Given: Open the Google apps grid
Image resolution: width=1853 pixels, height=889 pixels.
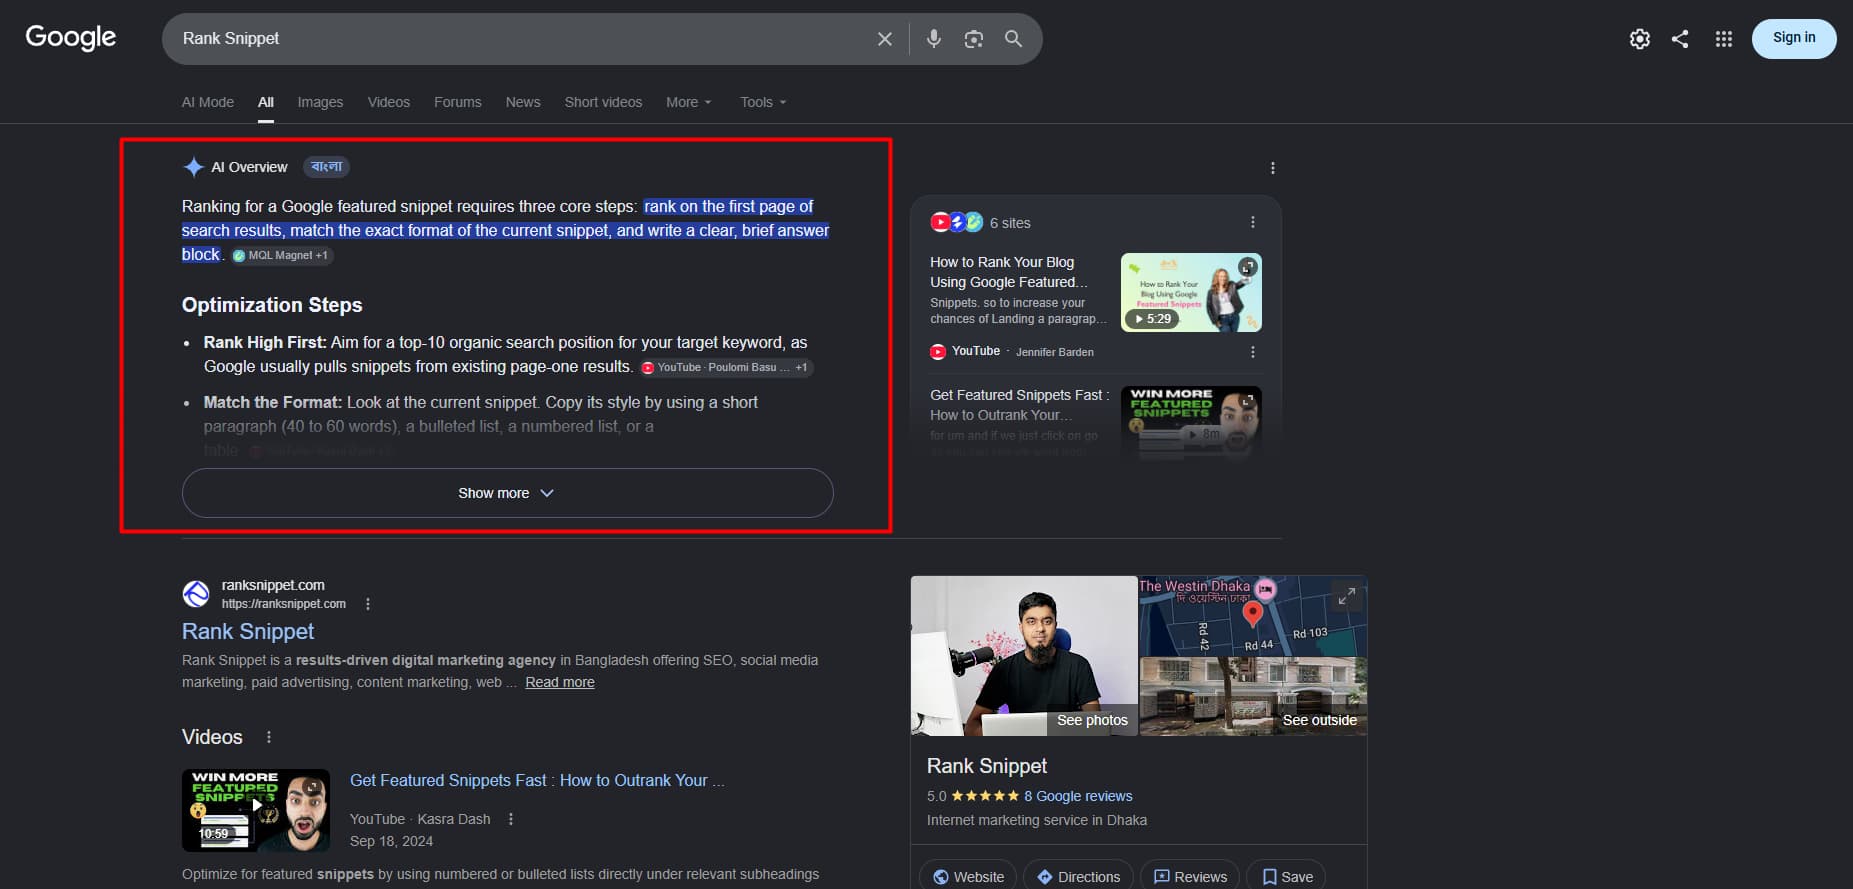Looking at the screenshot, I should [x=1724, y=39].
